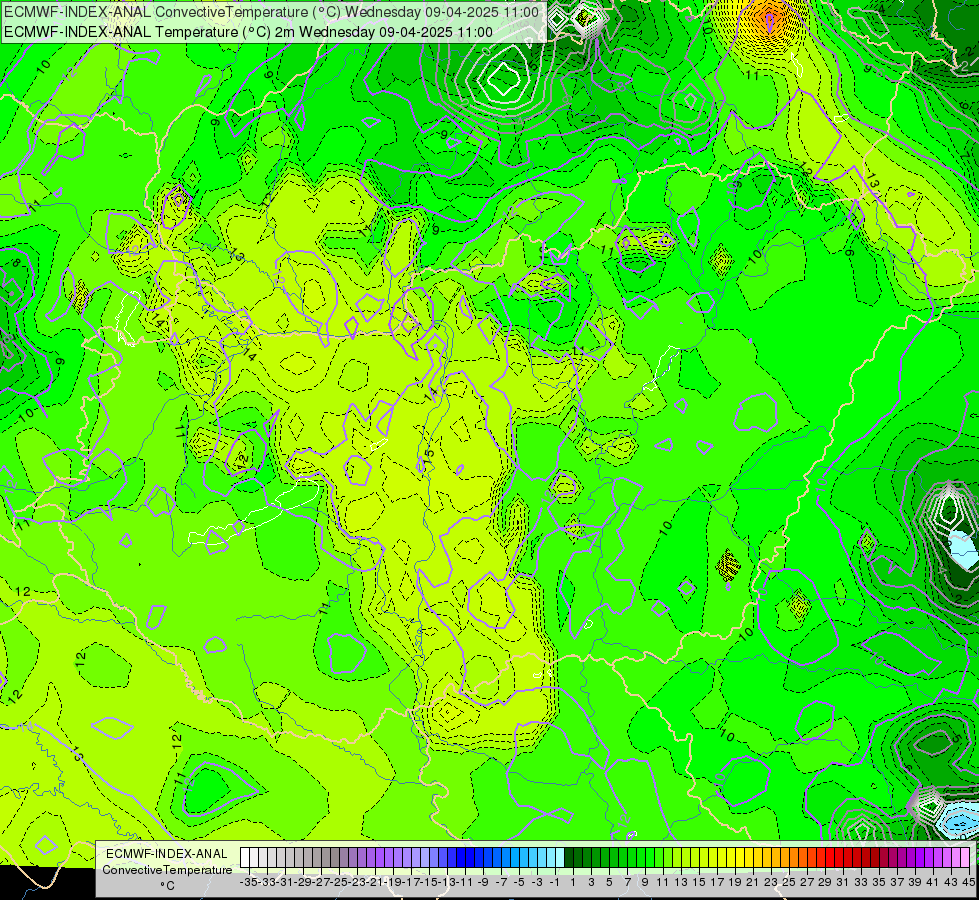Select the pink legend swatch above 45

(x=965, y=857)
